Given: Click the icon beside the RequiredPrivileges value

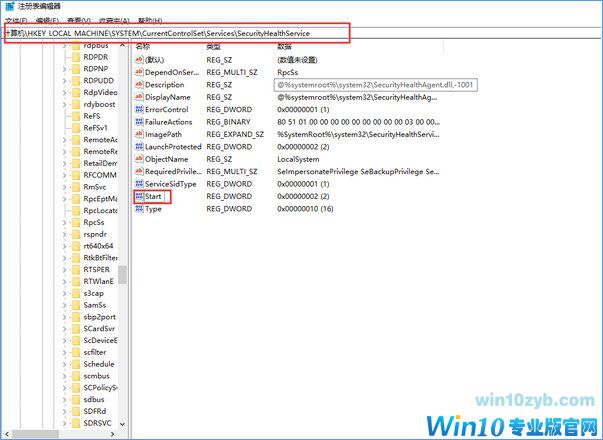Looking at the screenshot, I should [x=139, y=171].
